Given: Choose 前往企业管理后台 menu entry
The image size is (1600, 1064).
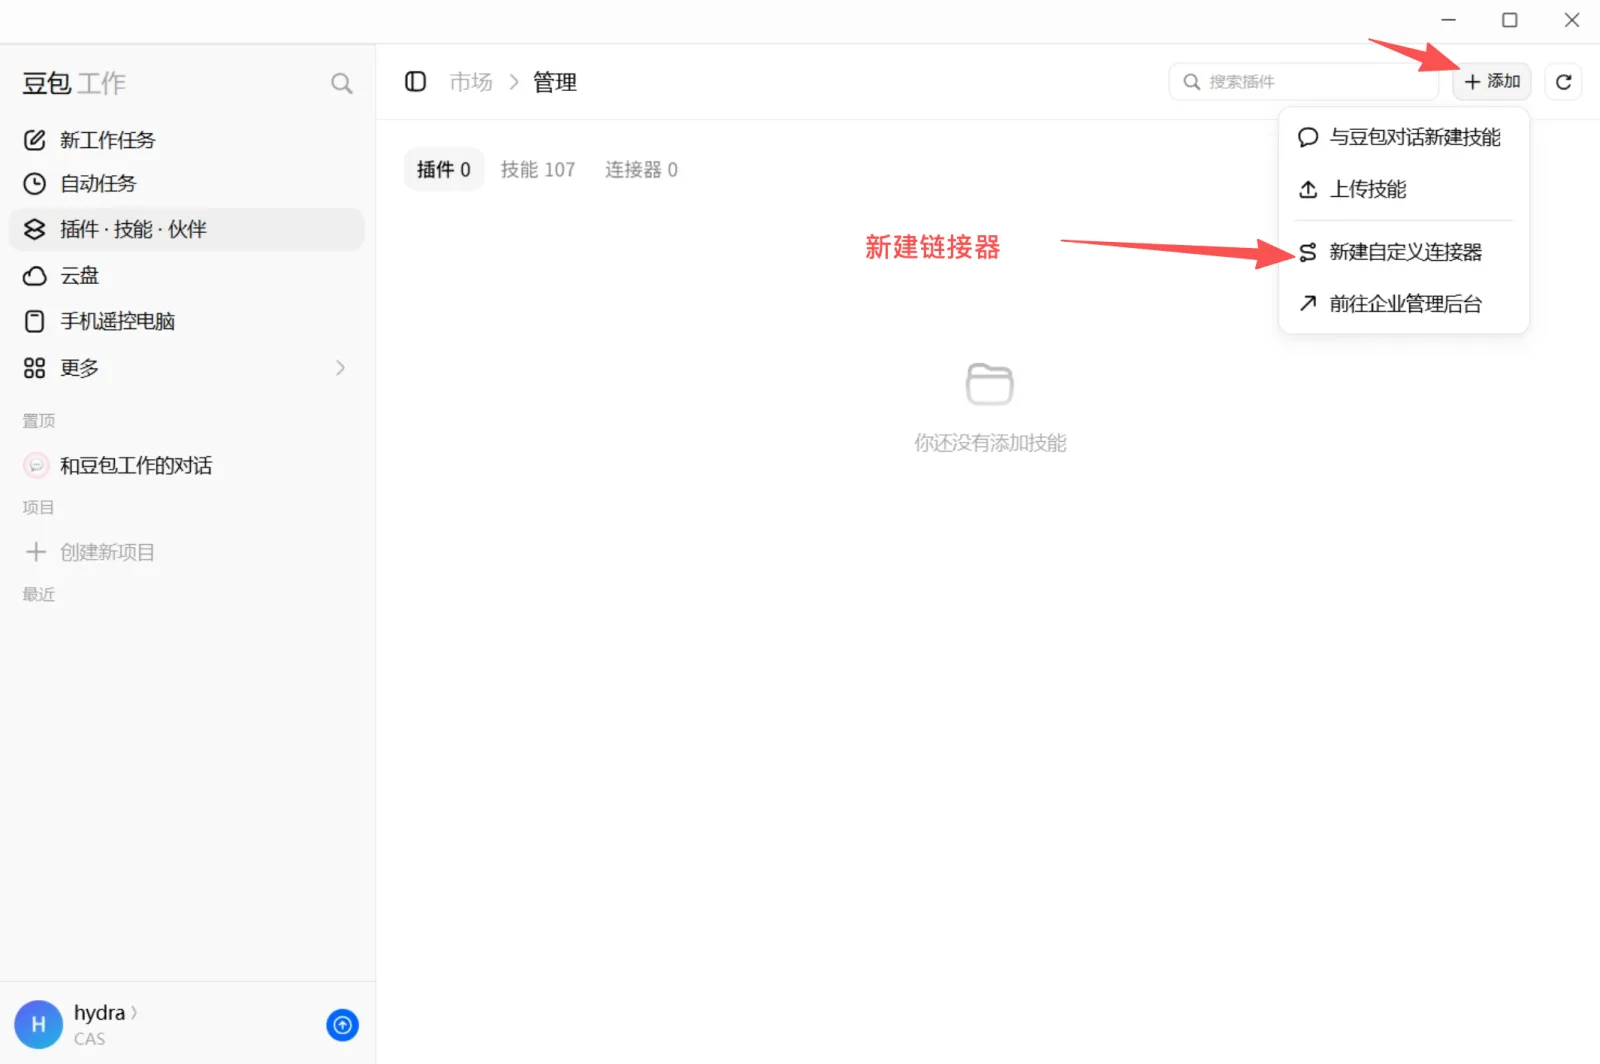Looking at the screenshot, I should (1404, 304).
